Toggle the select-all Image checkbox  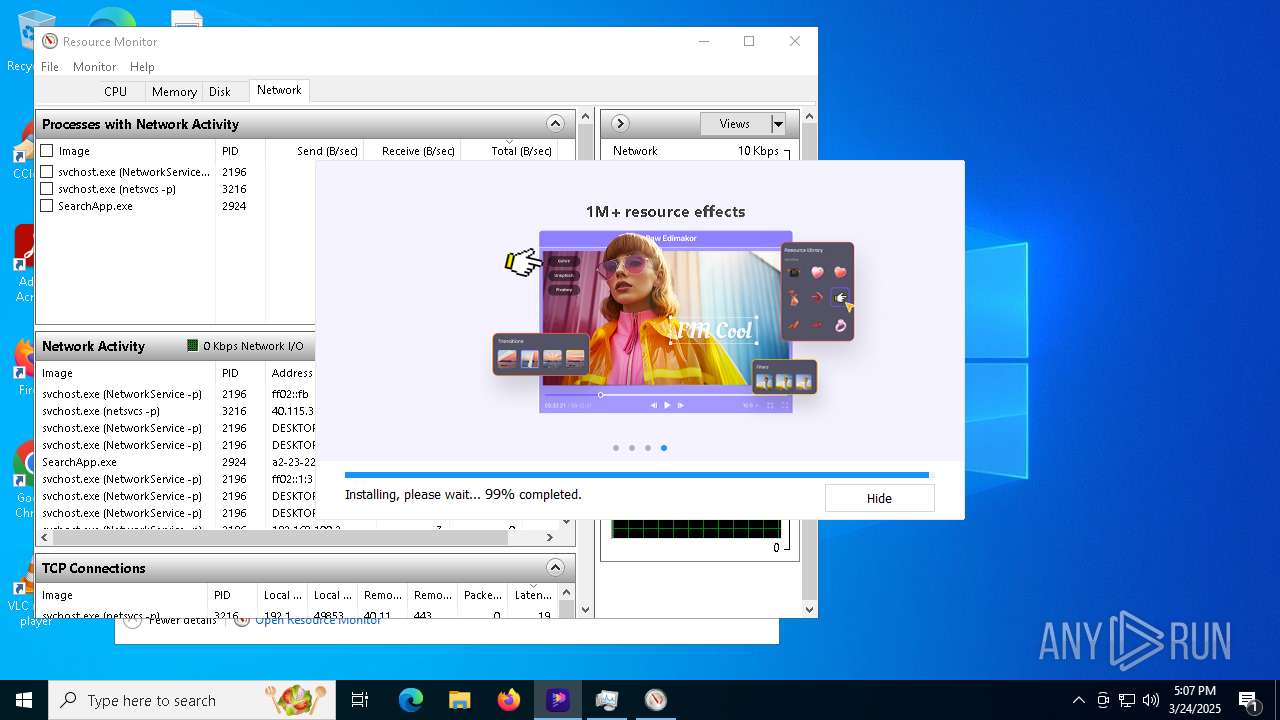pos(47,151)
